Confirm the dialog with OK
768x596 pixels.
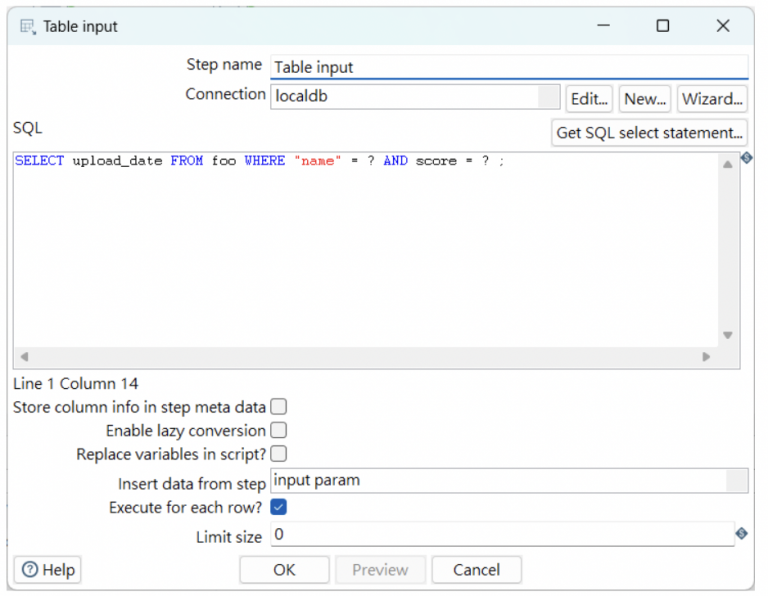click(x=284, y=570)
